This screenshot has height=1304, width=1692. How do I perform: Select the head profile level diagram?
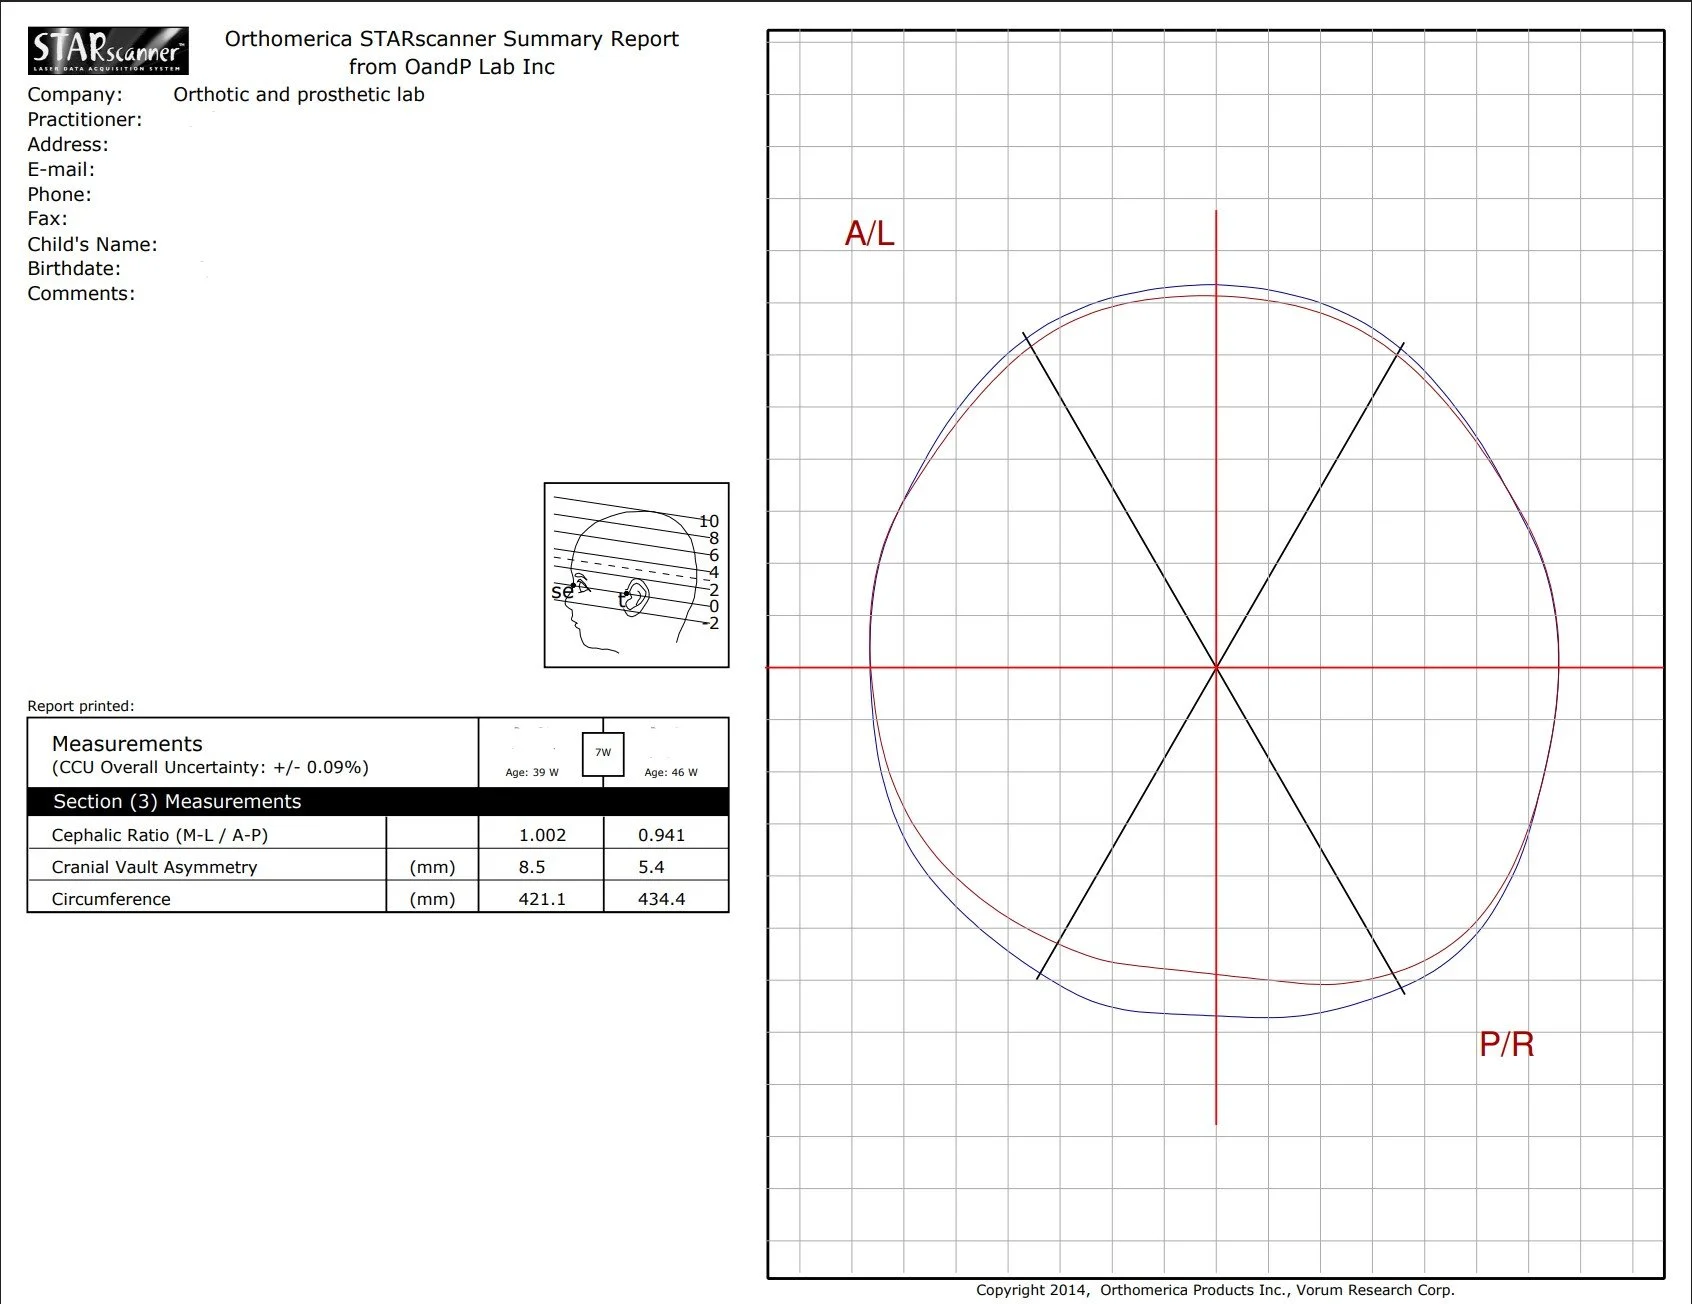click(636, 575)
